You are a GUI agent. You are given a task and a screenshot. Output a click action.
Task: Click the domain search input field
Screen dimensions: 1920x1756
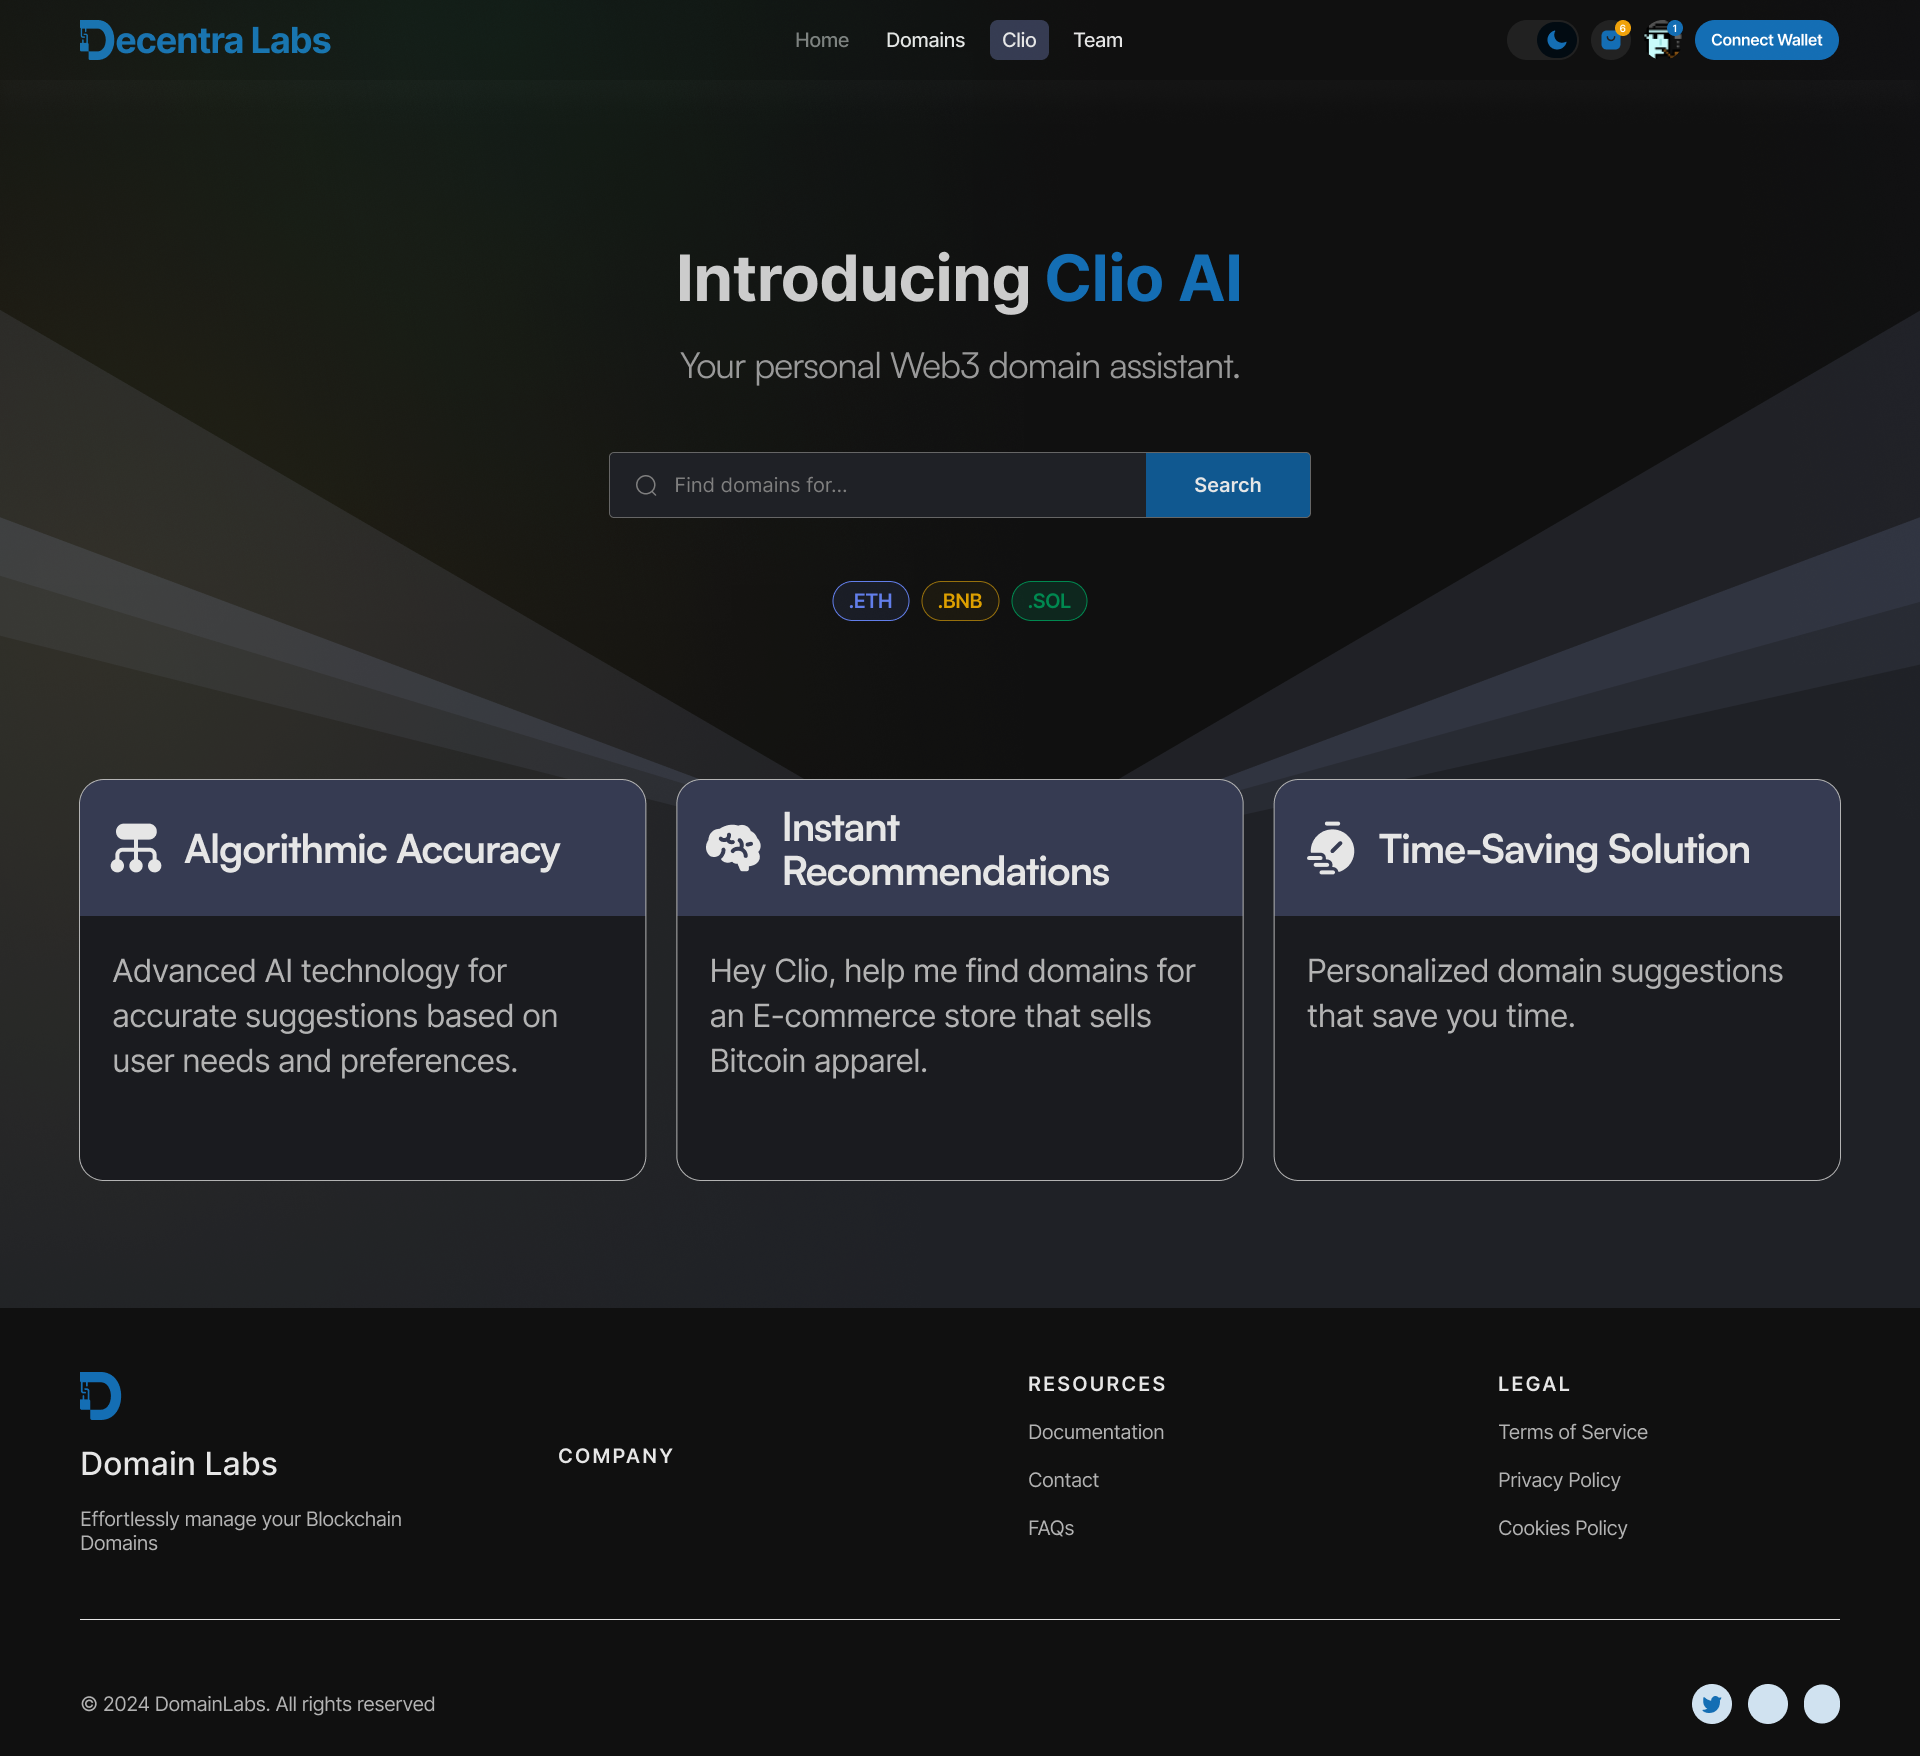click(x=880, y=485)
